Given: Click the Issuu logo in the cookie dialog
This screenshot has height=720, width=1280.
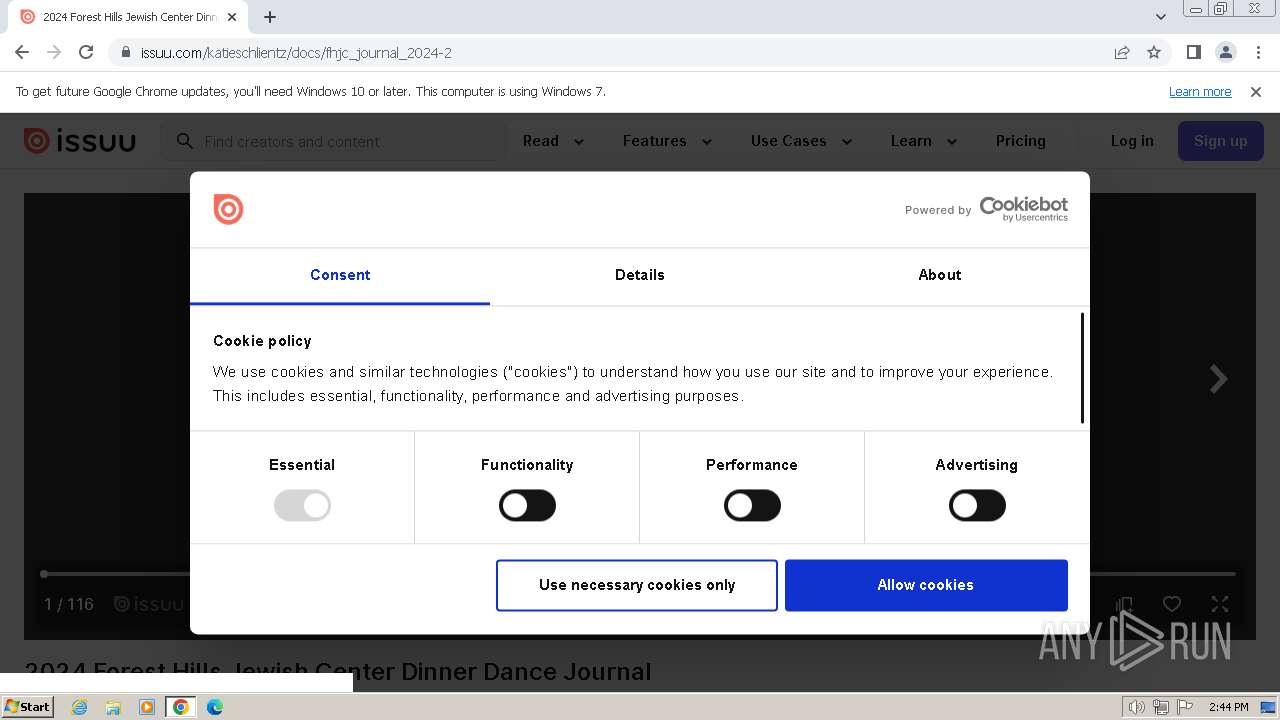Looking at the screenshot, I should [228, 209].
